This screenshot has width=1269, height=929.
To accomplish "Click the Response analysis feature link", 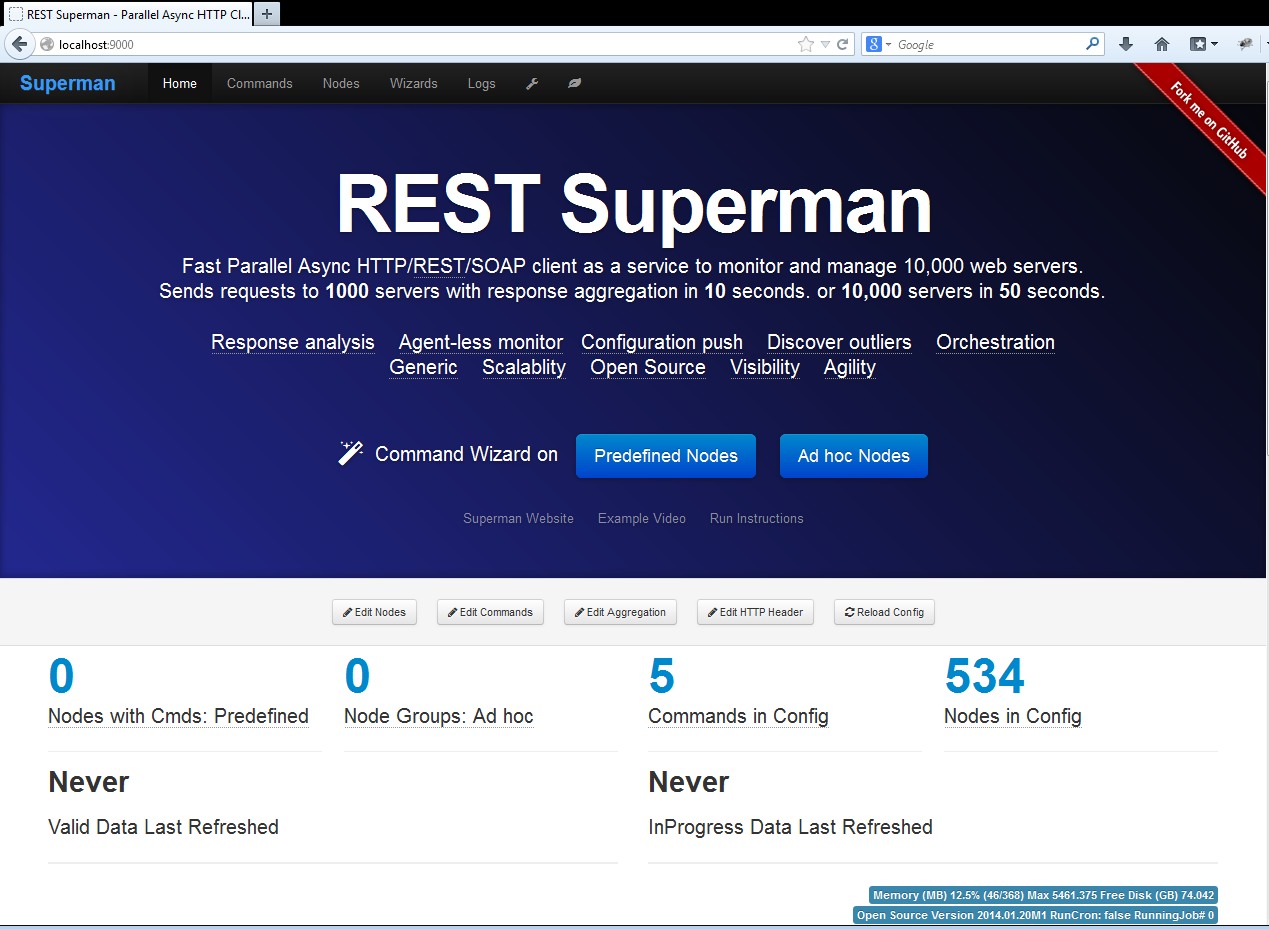I will click(293, 342).
